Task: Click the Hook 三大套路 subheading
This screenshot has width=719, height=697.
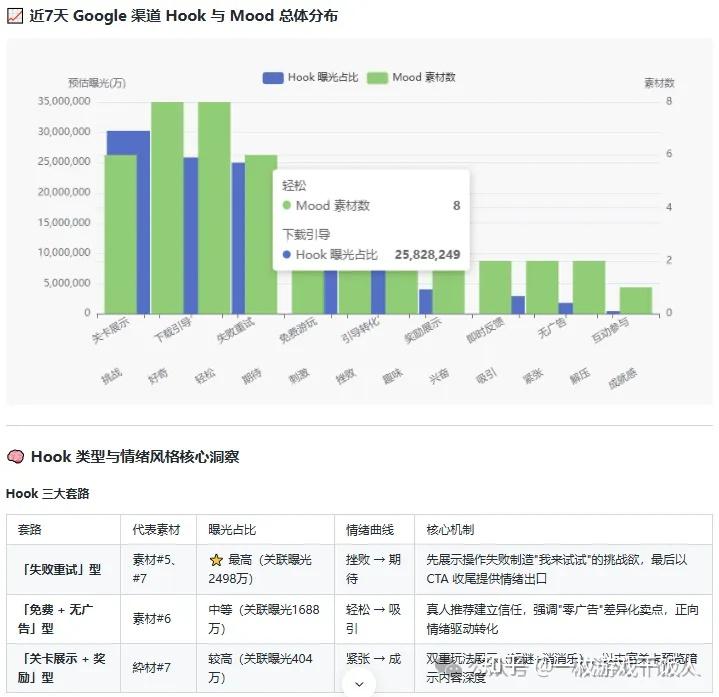Action: coord(48,494)
